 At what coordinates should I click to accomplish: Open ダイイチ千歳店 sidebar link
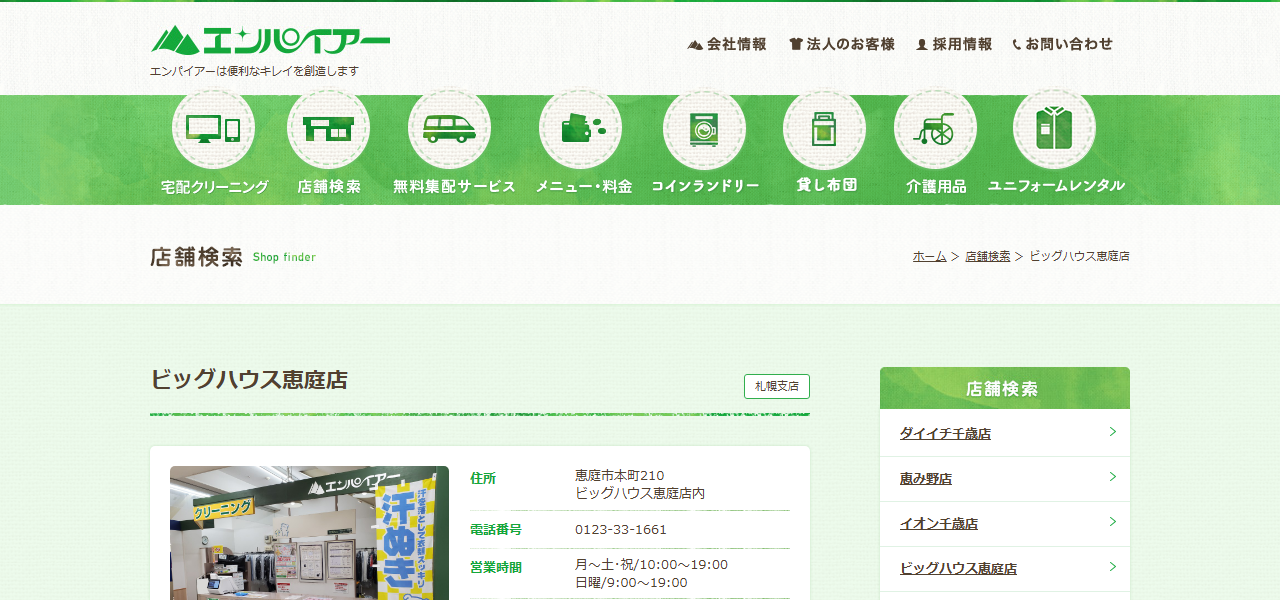[945, 434]
